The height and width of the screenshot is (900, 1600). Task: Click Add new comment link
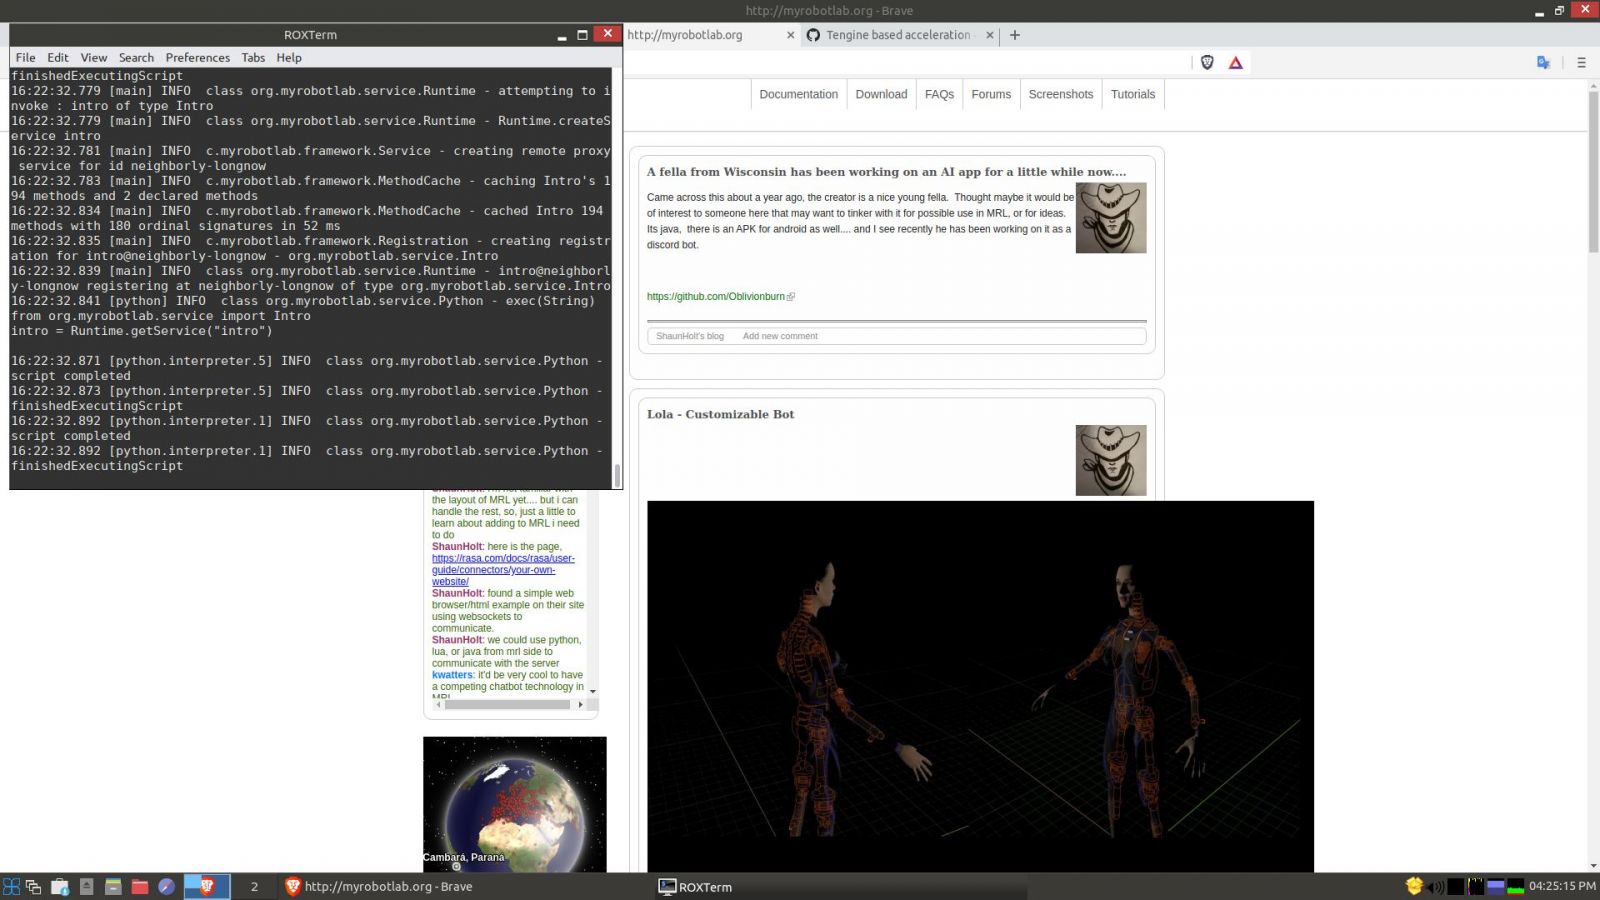(780, 336)
